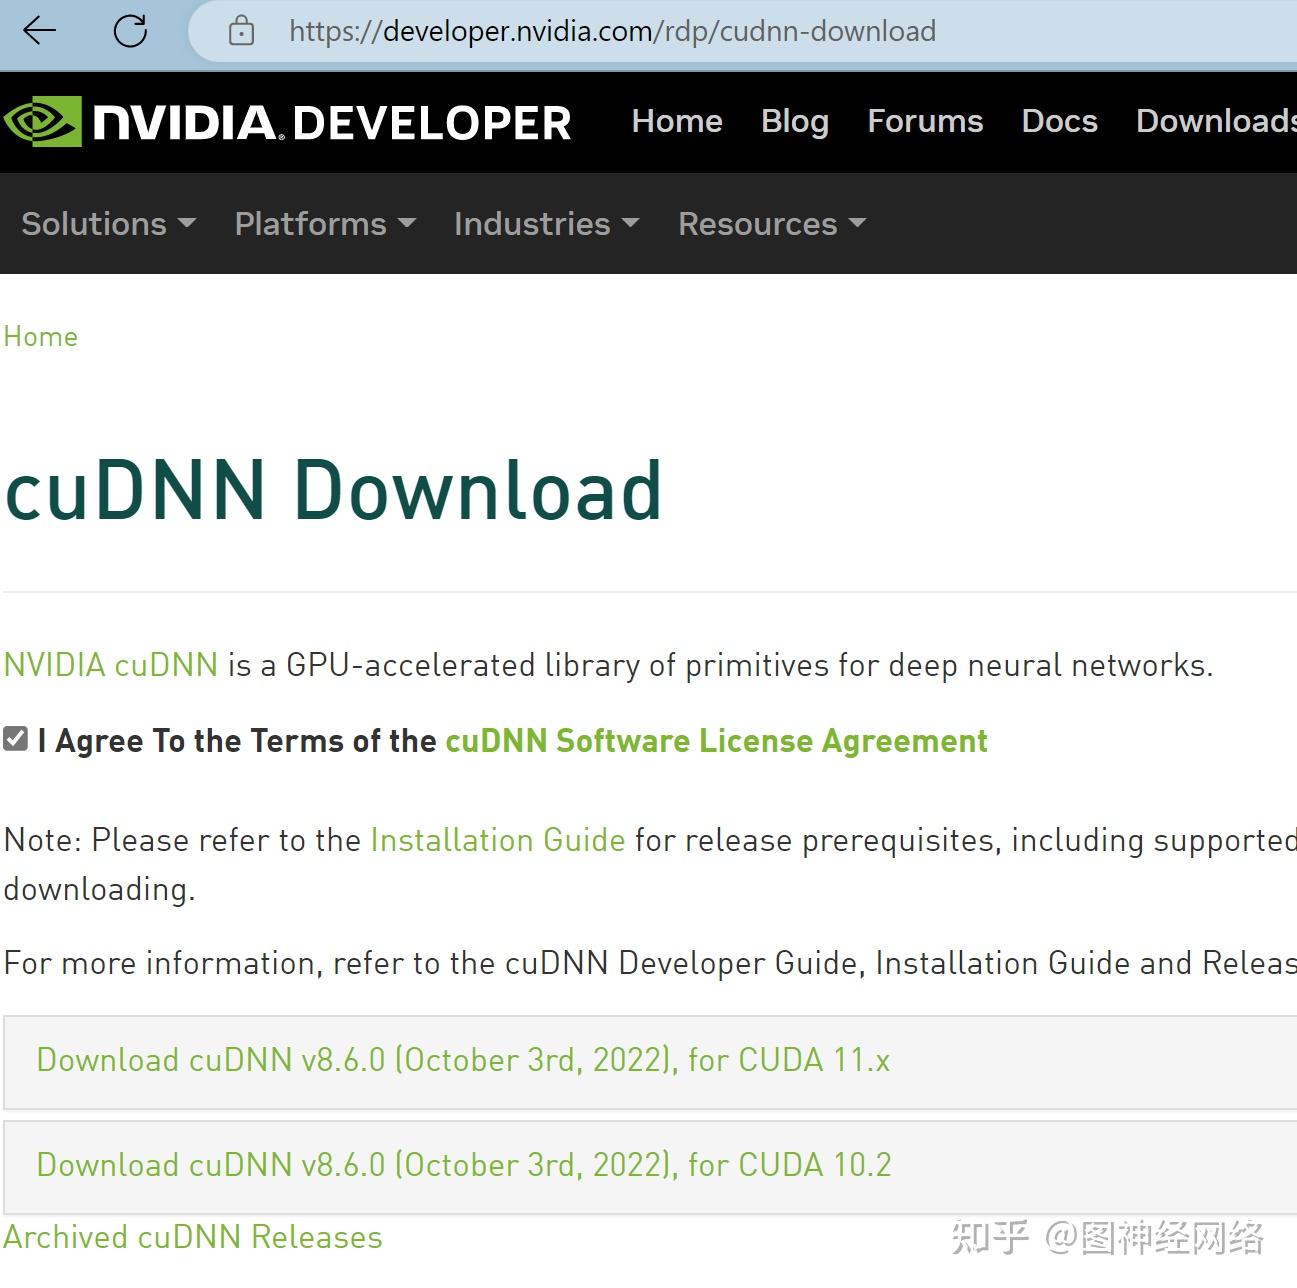Select Home in the top navigation

pyautogui.click(x=677, y=121)
